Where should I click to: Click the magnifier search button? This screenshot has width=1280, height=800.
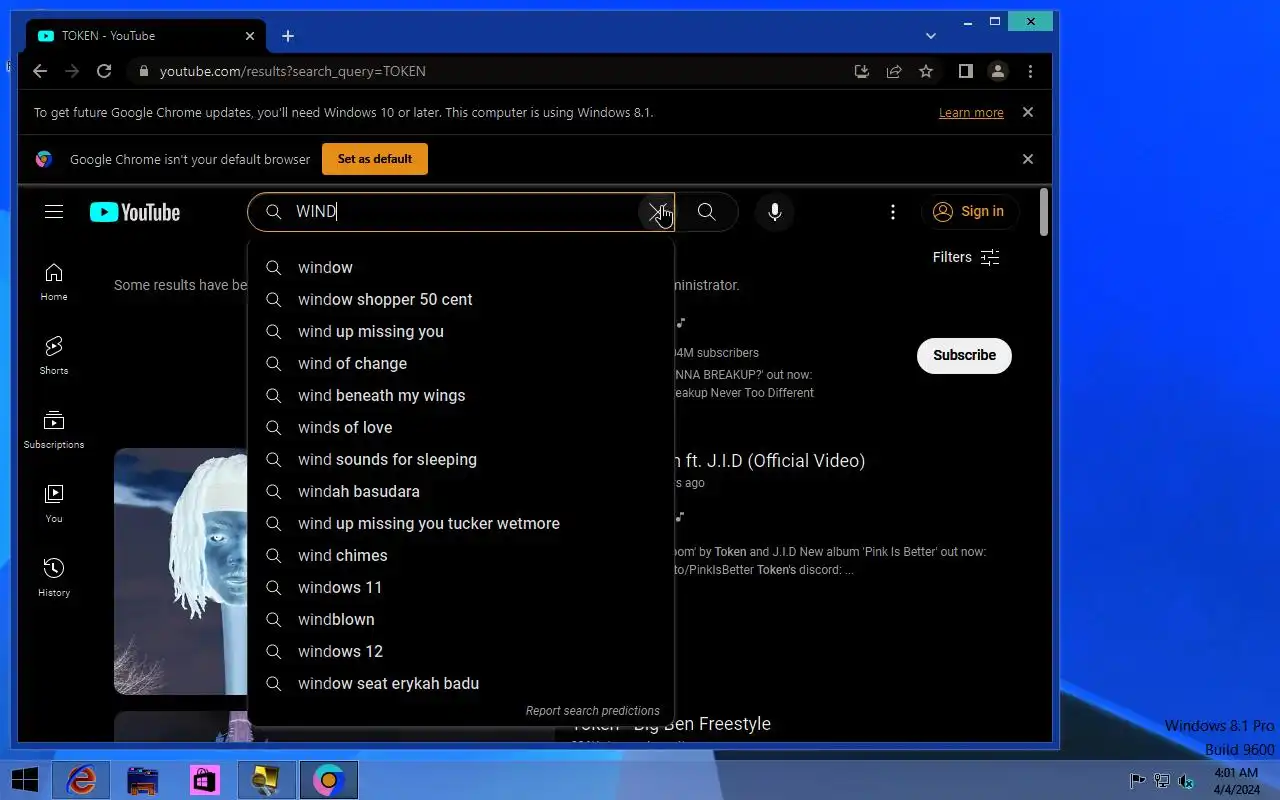pyautogui.click(x=706, y=211)
